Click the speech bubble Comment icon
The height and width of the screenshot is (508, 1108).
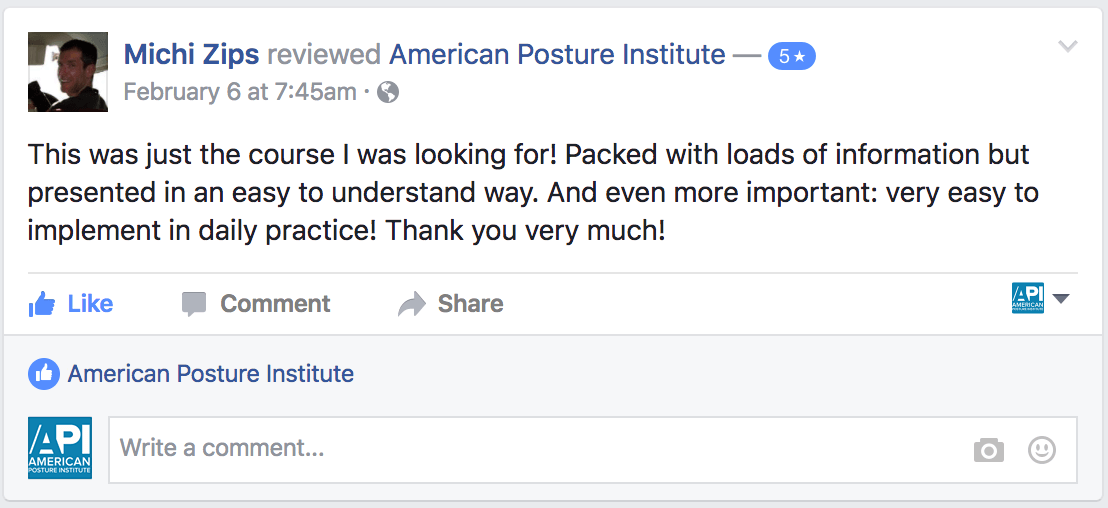pos(194,304)
